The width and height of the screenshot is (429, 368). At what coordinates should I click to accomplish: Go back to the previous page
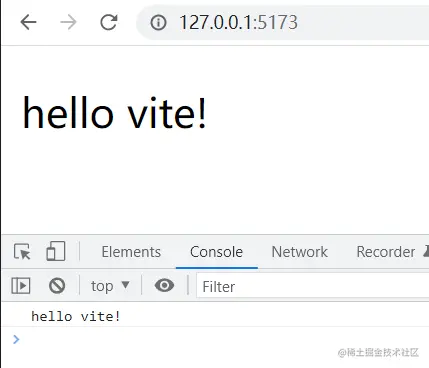point(28,23)
